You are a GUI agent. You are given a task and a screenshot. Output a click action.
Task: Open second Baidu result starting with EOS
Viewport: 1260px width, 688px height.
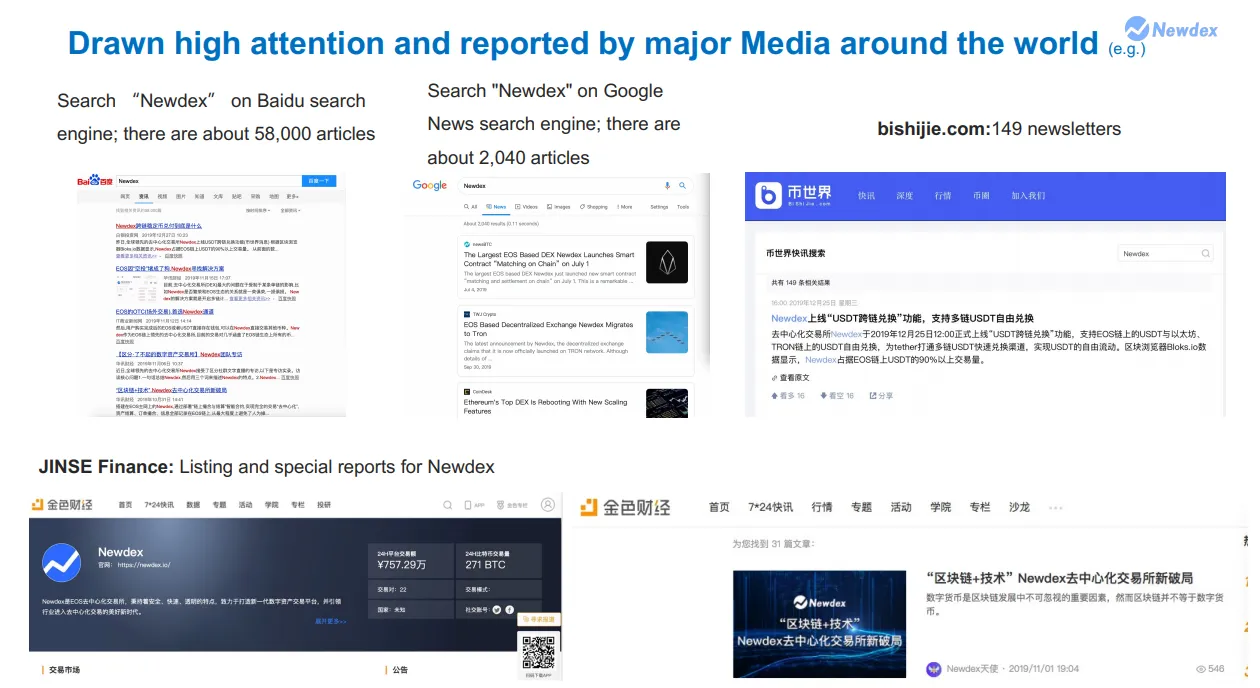tap(169, 268)
